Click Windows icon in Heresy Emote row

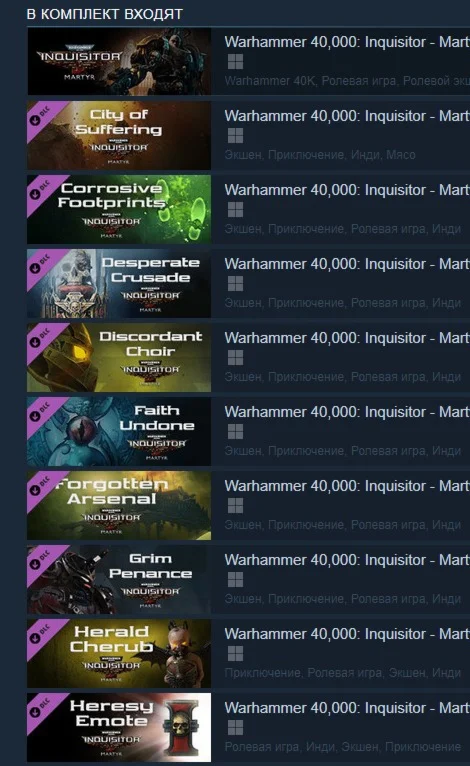click(235, 728)
